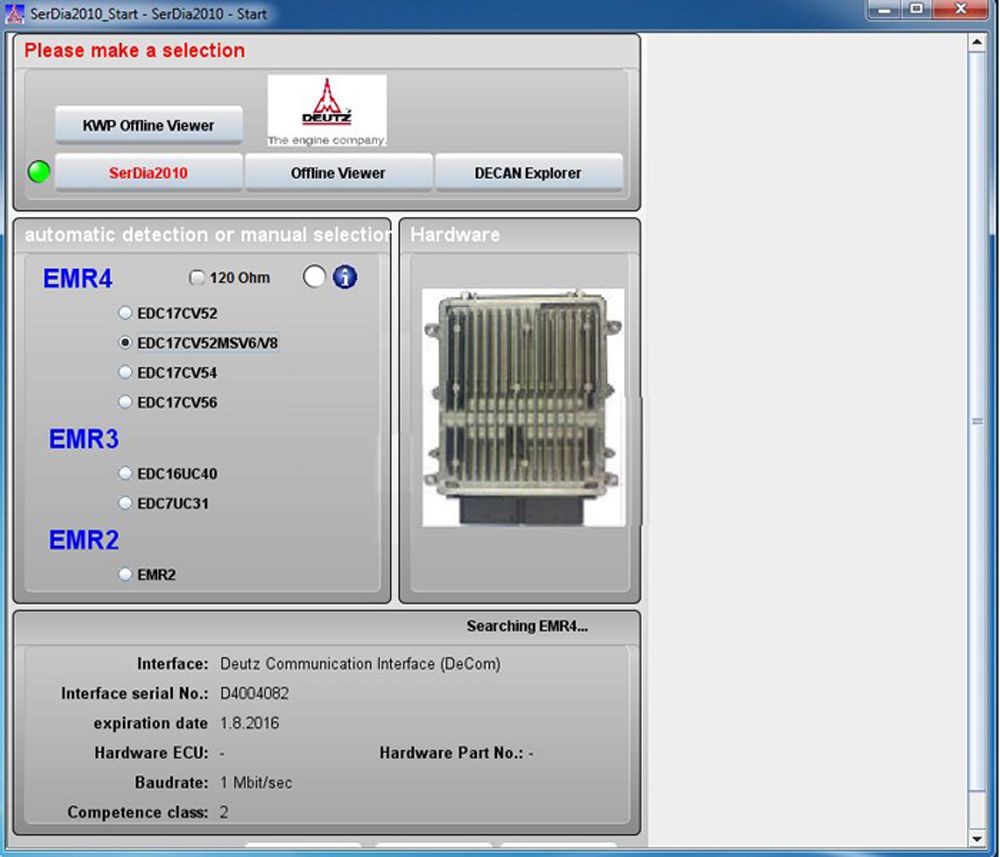Click the blue info icon next to EMR4
The height and width of the screenshot is (857, 1000).
[345, 277]
